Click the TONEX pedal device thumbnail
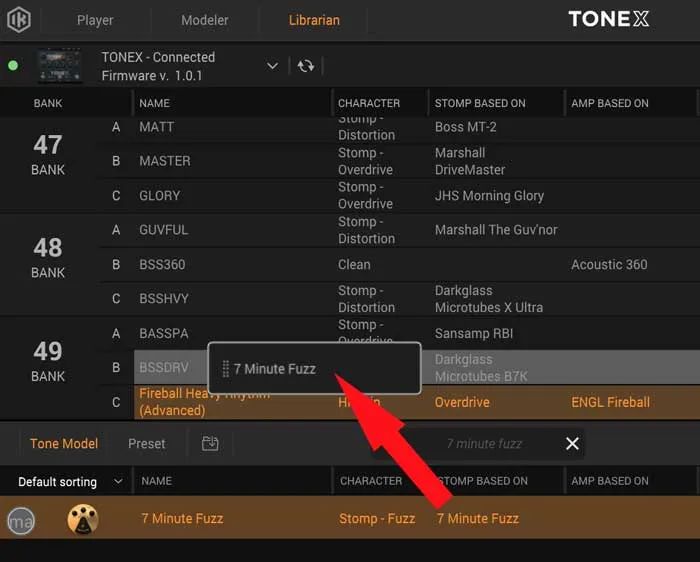The height and width of the screenshot is (562, 700). 60,66
